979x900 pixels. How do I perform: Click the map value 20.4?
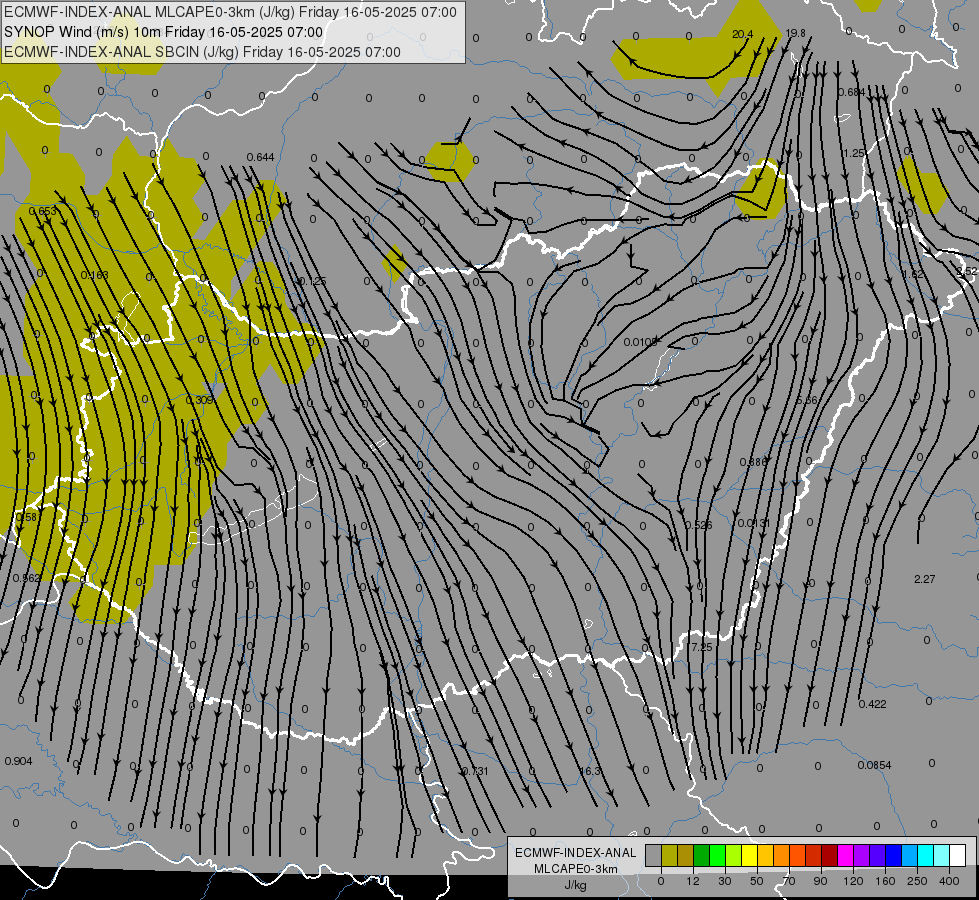[x=742, y=34]
